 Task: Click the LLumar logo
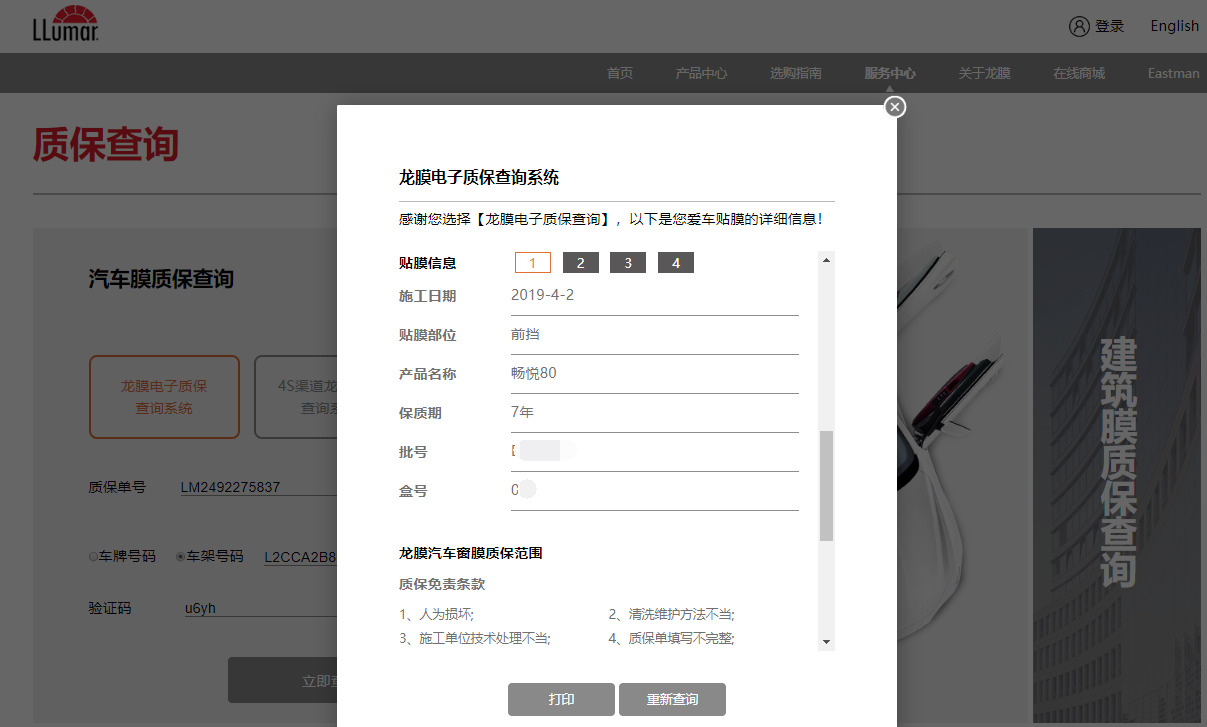tap(66, 25)
